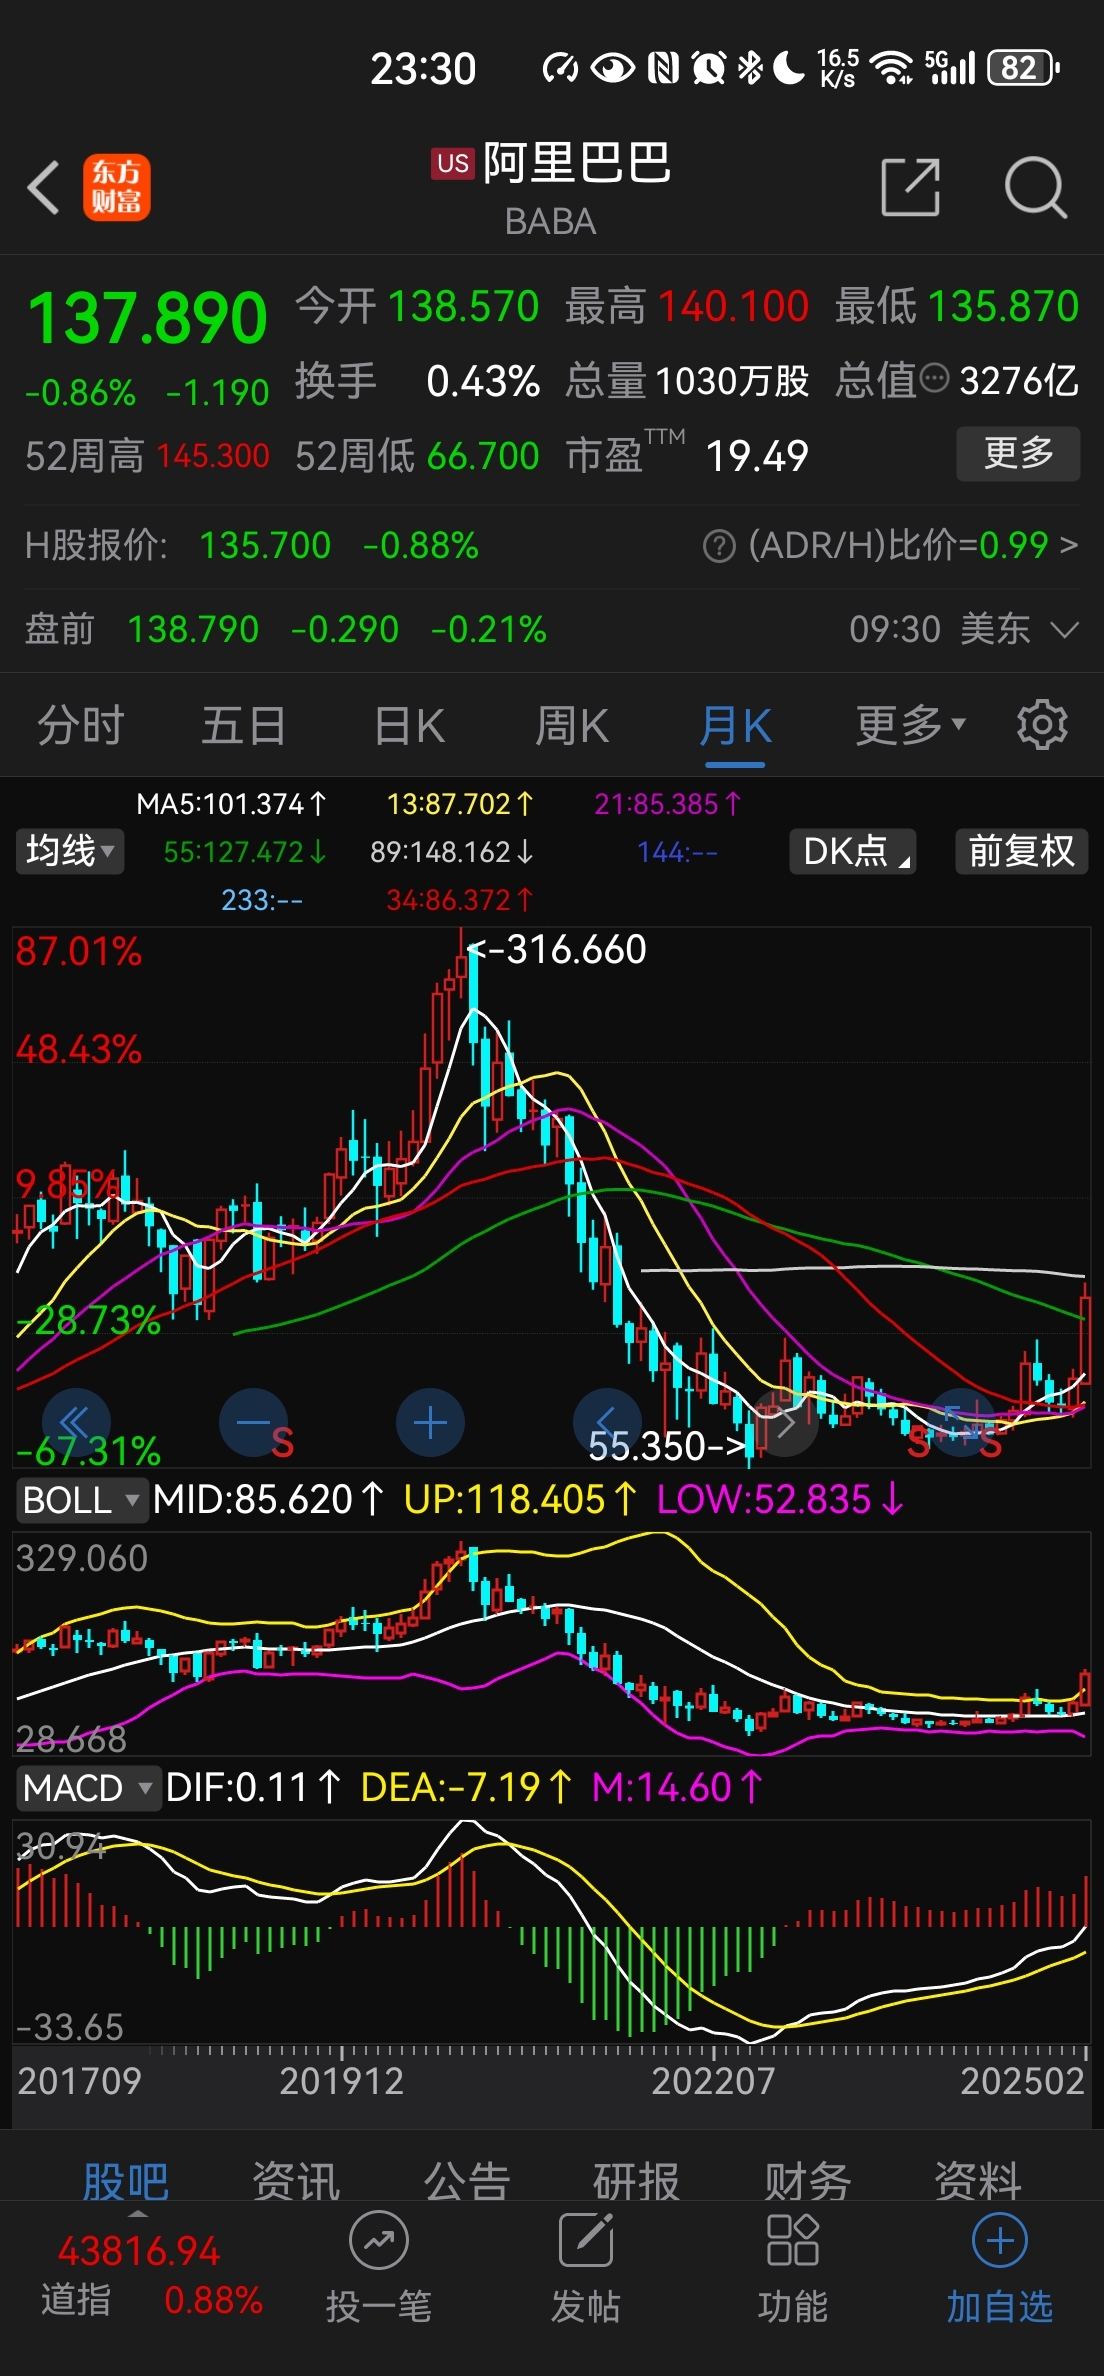Add stock via 加自选 icon
Image resolution: width=1104 pixels, height=2376 pixels.
tap(1000, 2241)
